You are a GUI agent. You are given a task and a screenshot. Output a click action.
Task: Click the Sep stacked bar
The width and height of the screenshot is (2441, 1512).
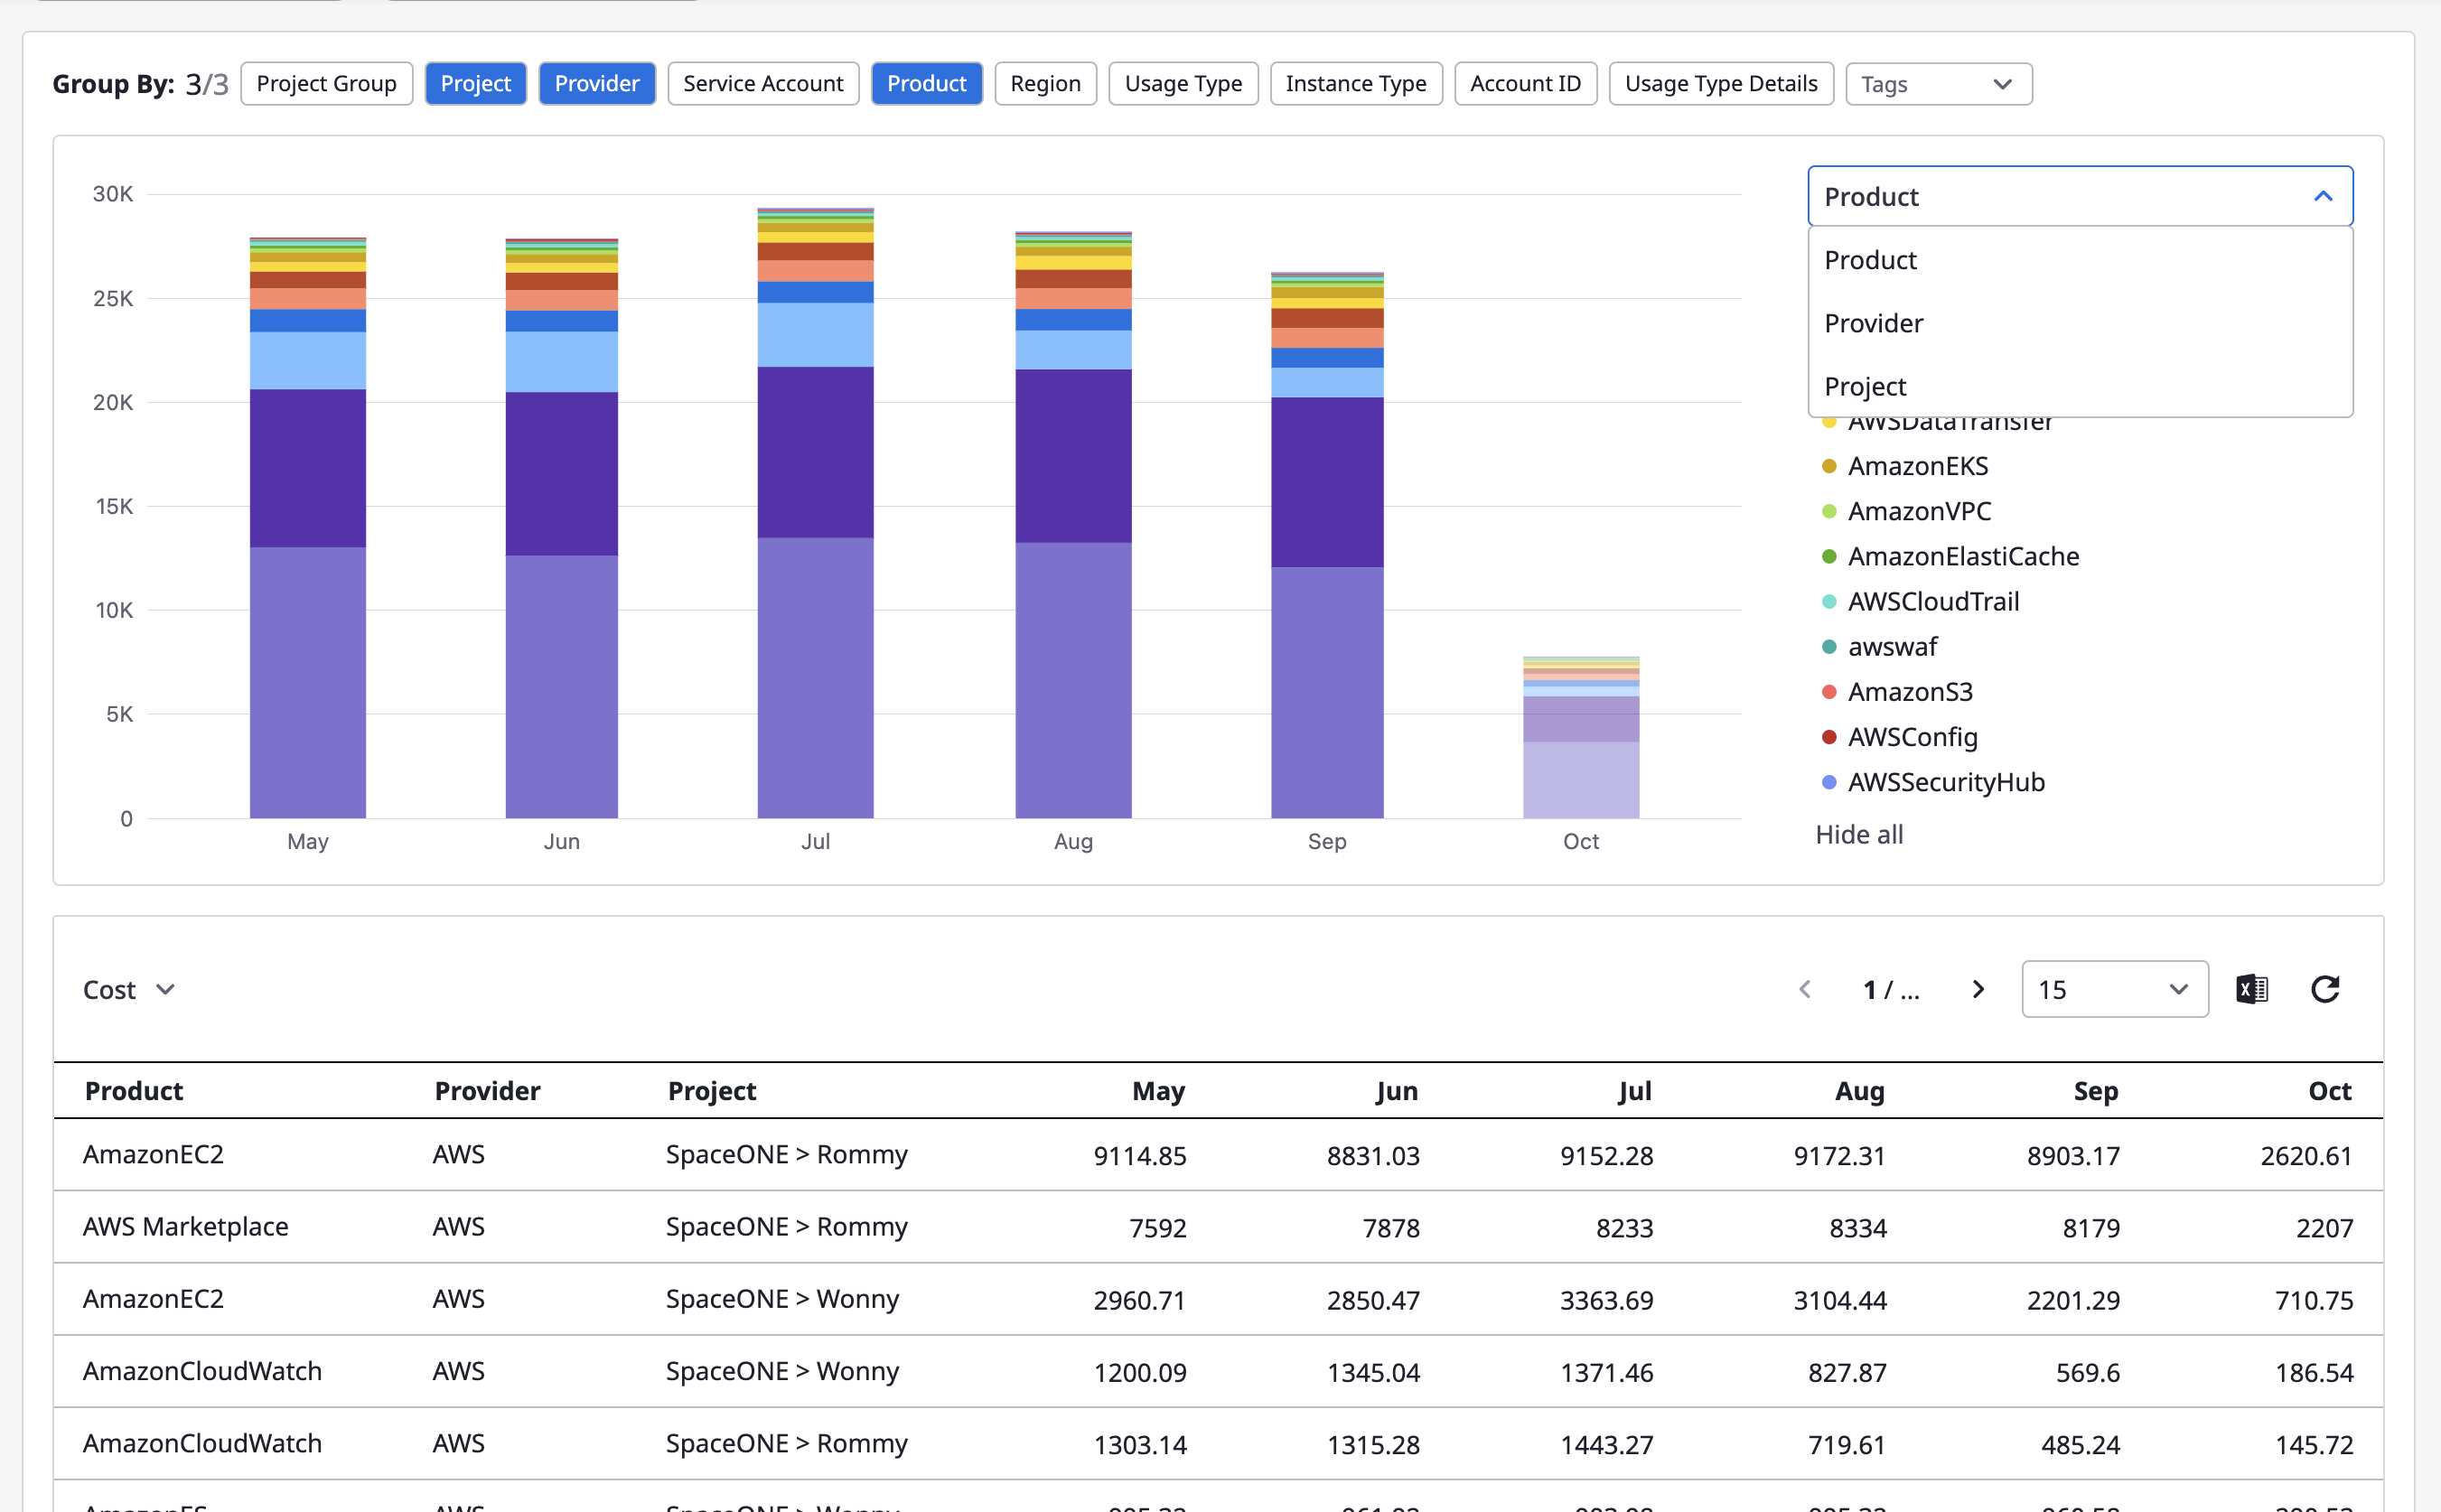[x=1327, y=545]
